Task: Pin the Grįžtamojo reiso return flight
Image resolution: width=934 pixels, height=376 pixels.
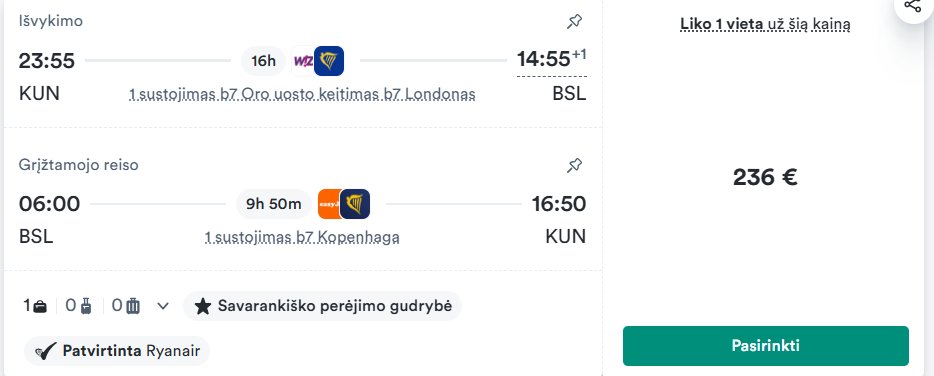Action: click(x=574, y=165)
